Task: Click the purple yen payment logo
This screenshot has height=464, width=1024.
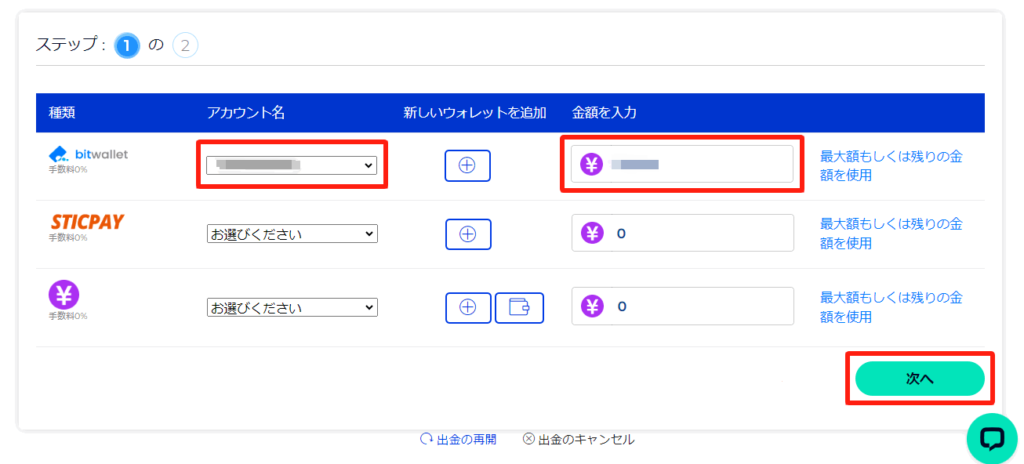Action: click(64, 294)
